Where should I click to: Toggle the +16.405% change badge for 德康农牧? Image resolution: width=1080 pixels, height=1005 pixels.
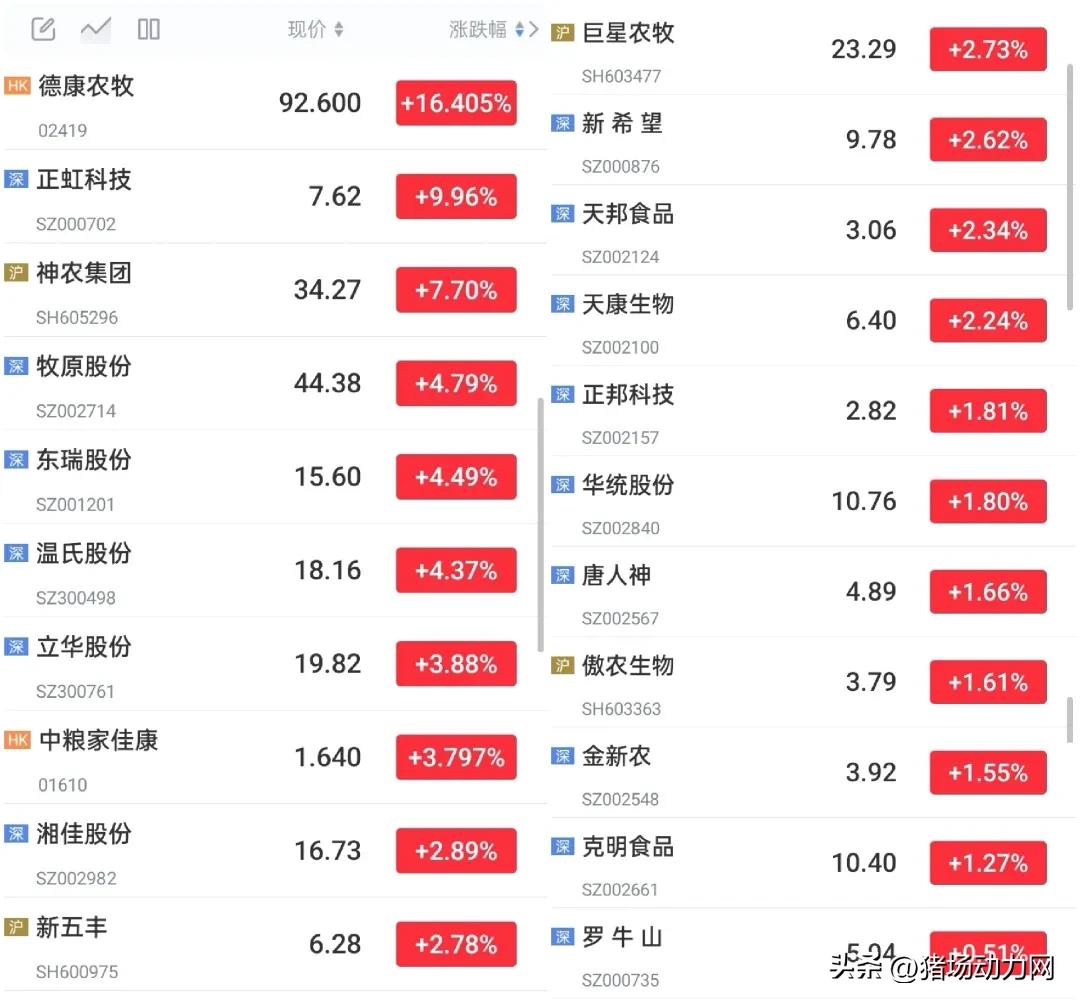[456, 103]
